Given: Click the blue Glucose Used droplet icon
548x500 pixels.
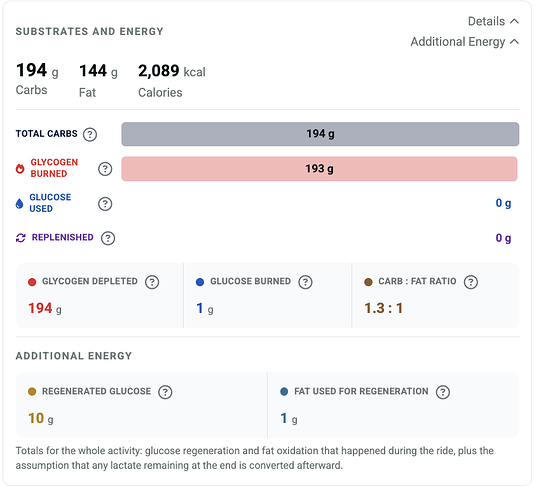Looking at the screenshot, I should point(20,204).
